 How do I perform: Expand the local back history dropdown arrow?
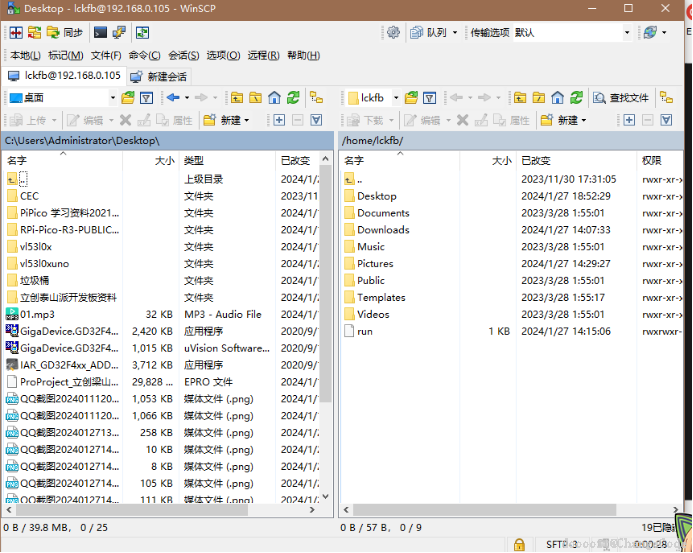(x=187, y=98)
